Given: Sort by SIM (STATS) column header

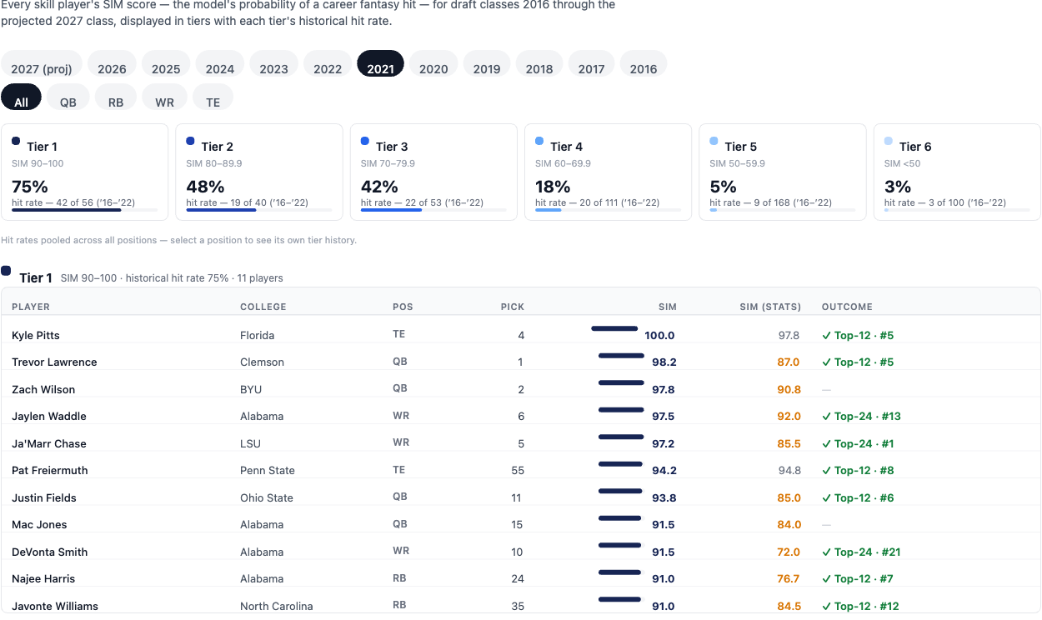Looking at the screenshot, I should click(x=770, y=307).
